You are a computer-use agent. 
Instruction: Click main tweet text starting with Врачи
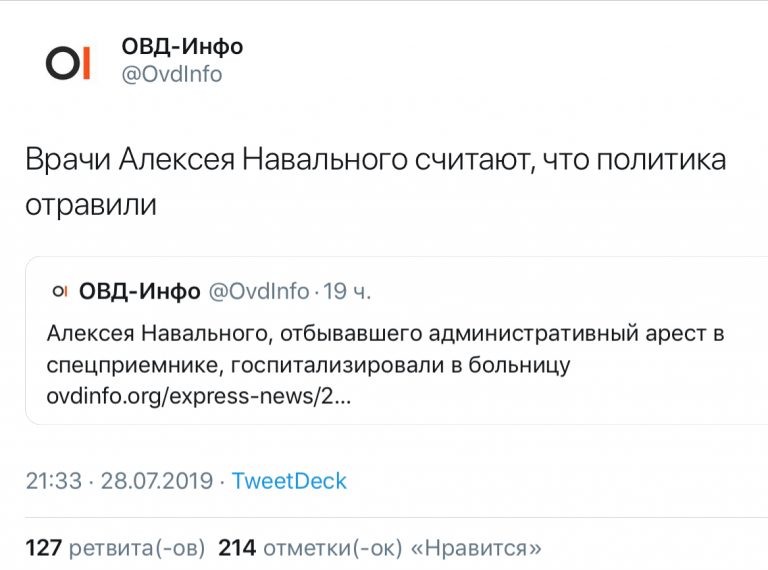[375, 160]
